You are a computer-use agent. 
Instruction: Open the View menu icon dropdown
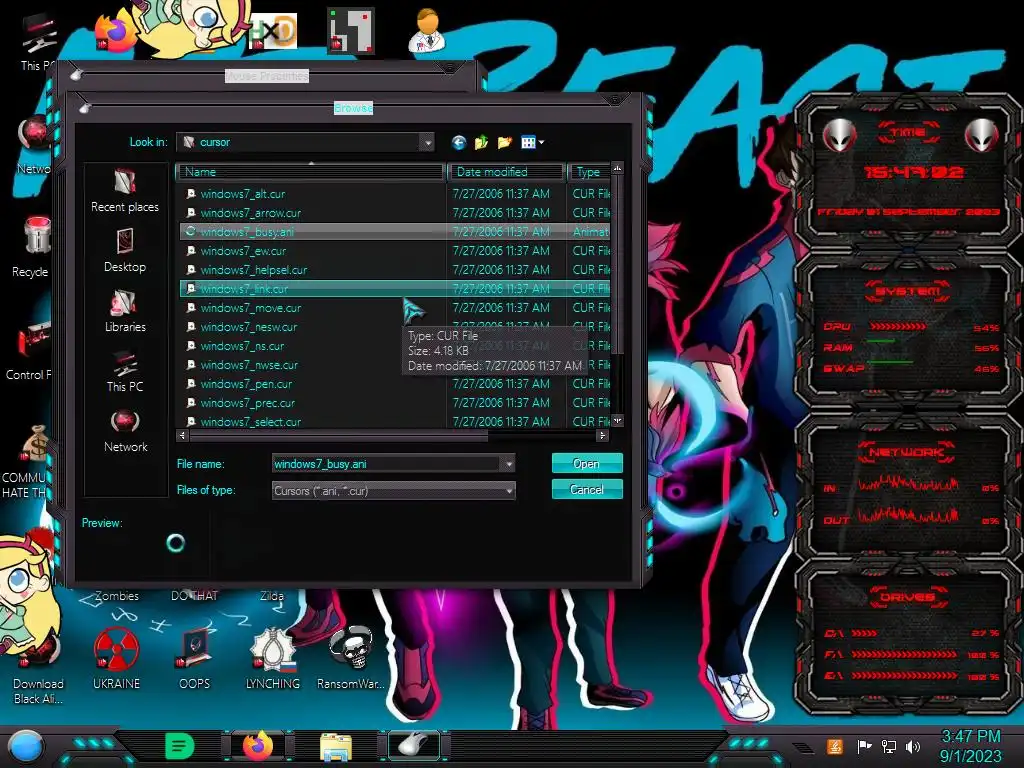[532, 142]
